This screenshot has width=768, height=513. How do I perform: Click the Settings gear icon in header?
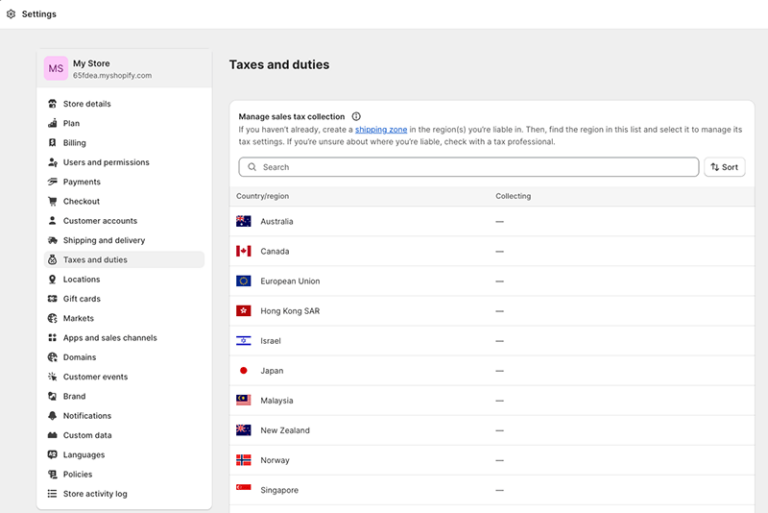click(11, 14)
